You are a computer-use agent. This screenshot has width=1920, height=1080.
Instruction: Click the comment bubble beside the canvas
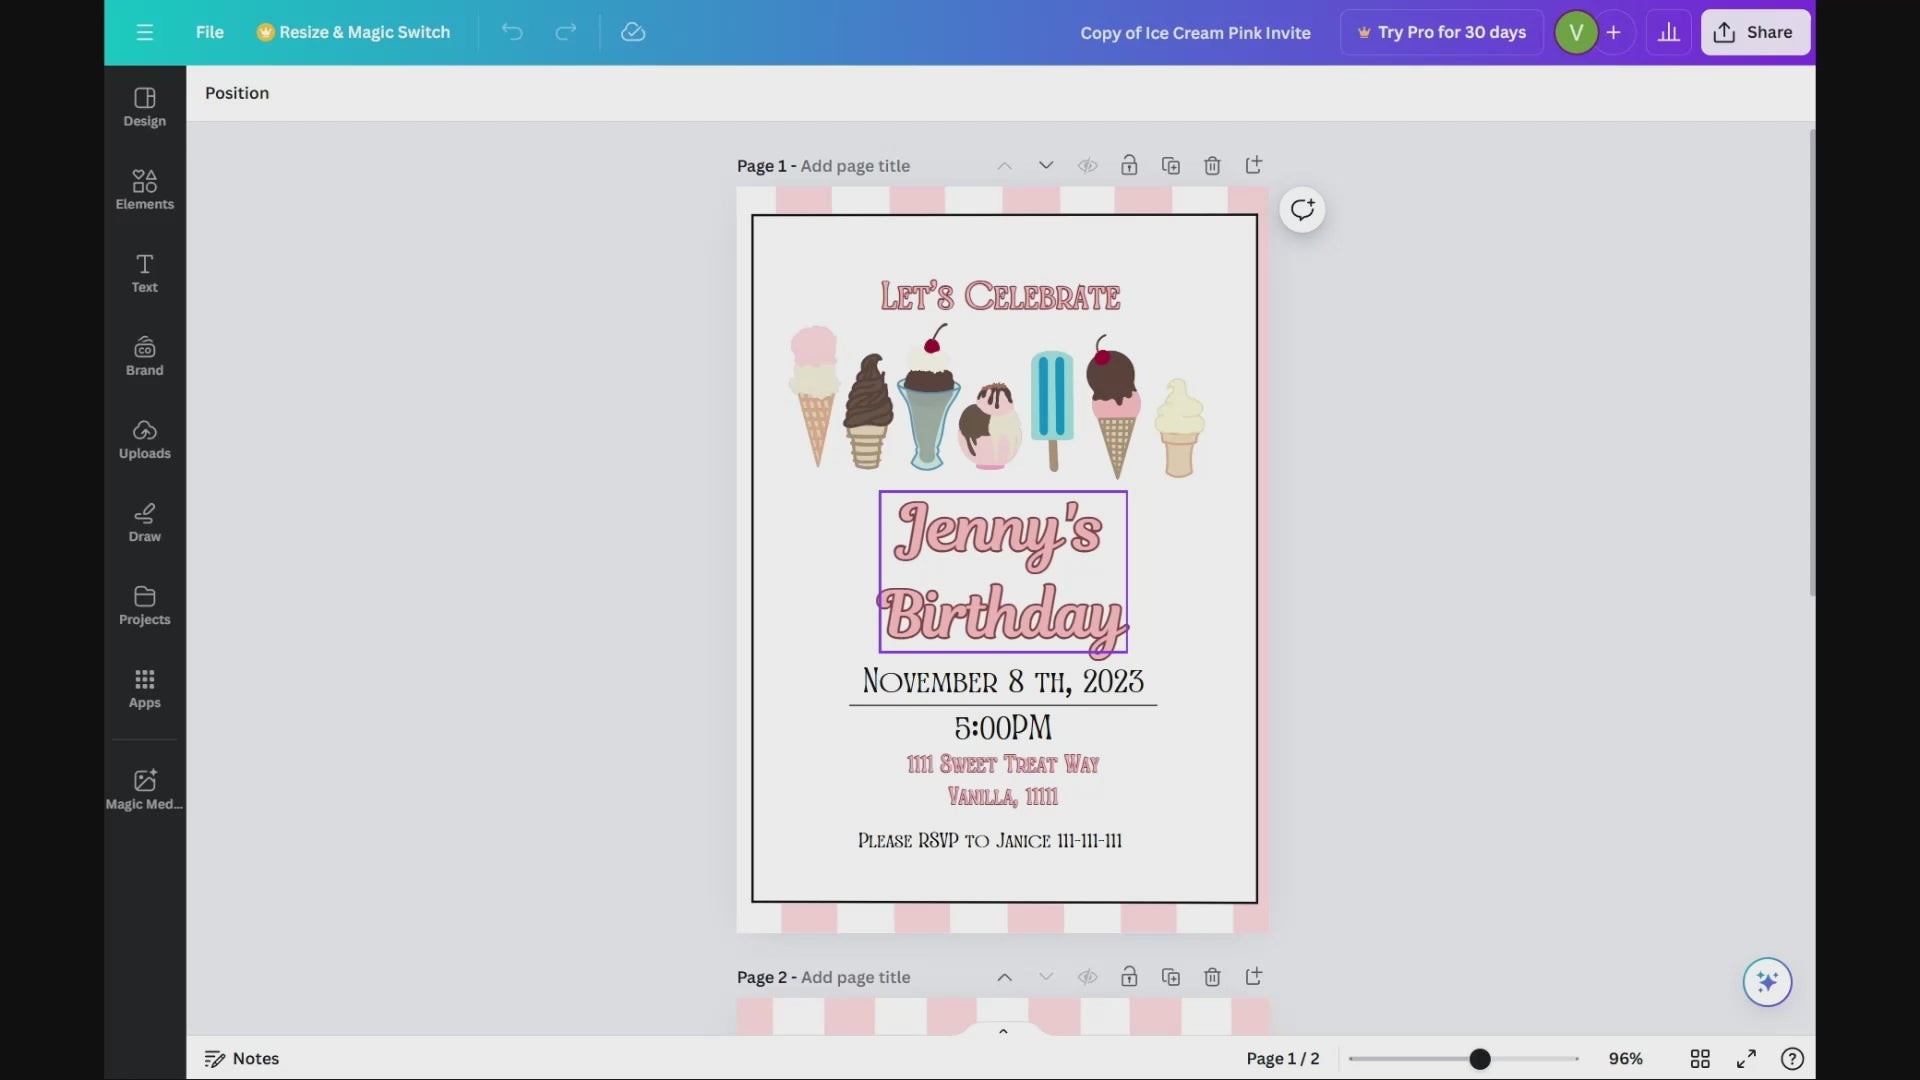point(1302,210)
